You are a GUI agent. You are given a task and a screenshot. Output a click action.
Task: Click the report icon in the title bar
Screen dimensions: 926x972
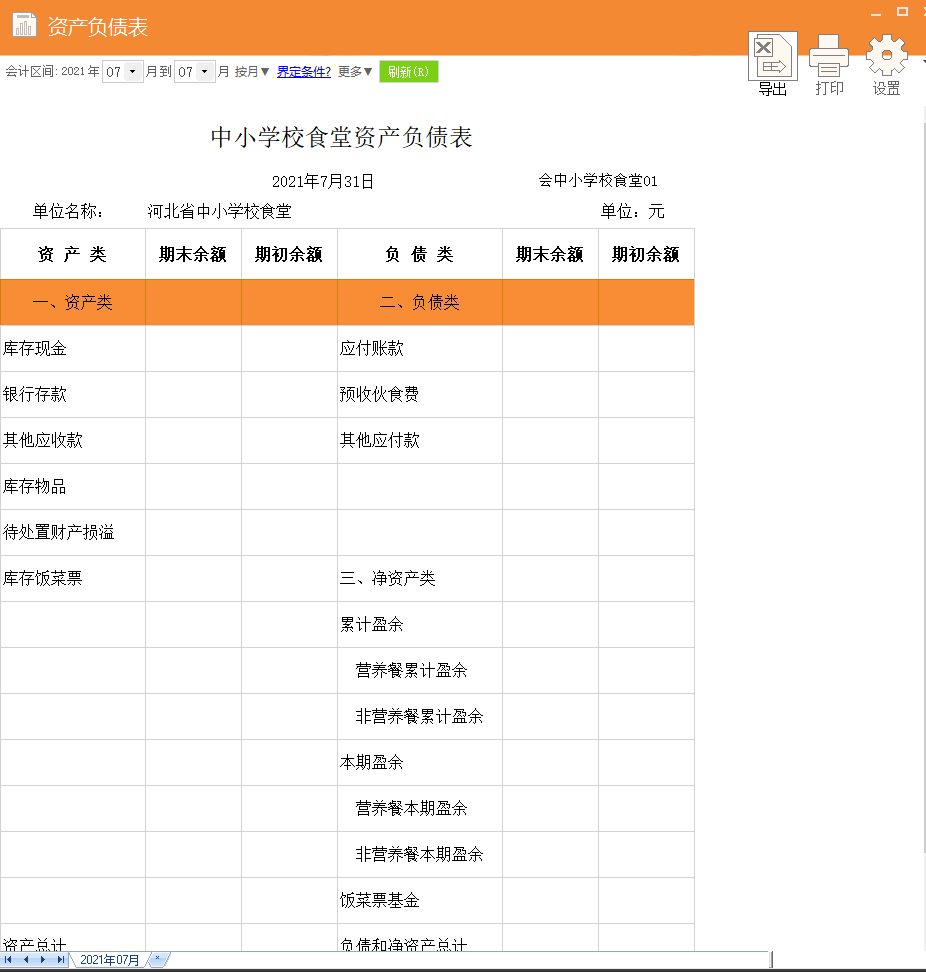coord(25,25)
